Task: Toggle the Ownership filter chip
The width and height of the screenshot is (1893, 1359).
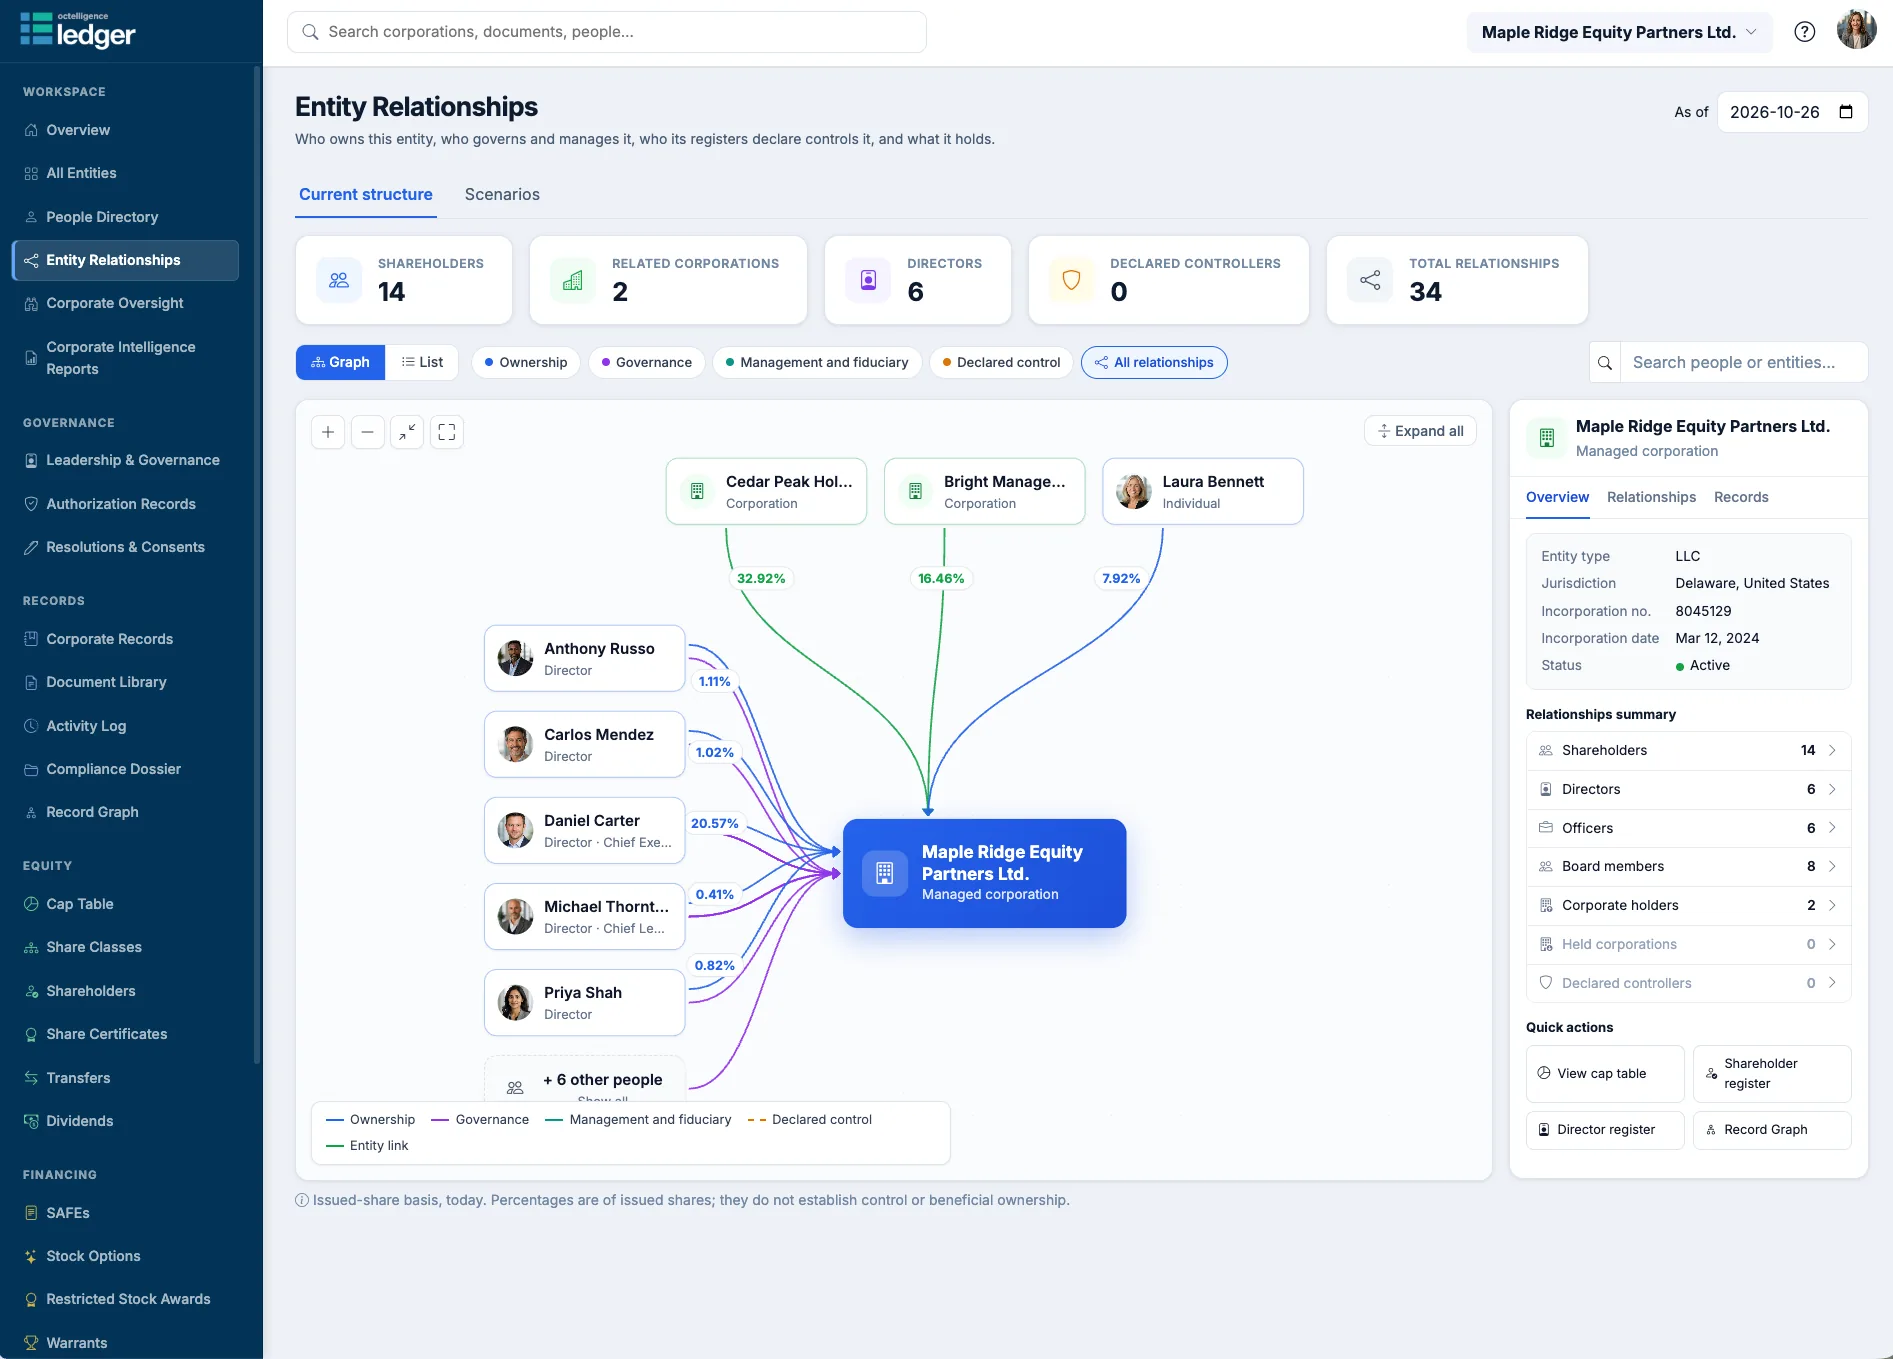Action: click(x=525, y=362)
